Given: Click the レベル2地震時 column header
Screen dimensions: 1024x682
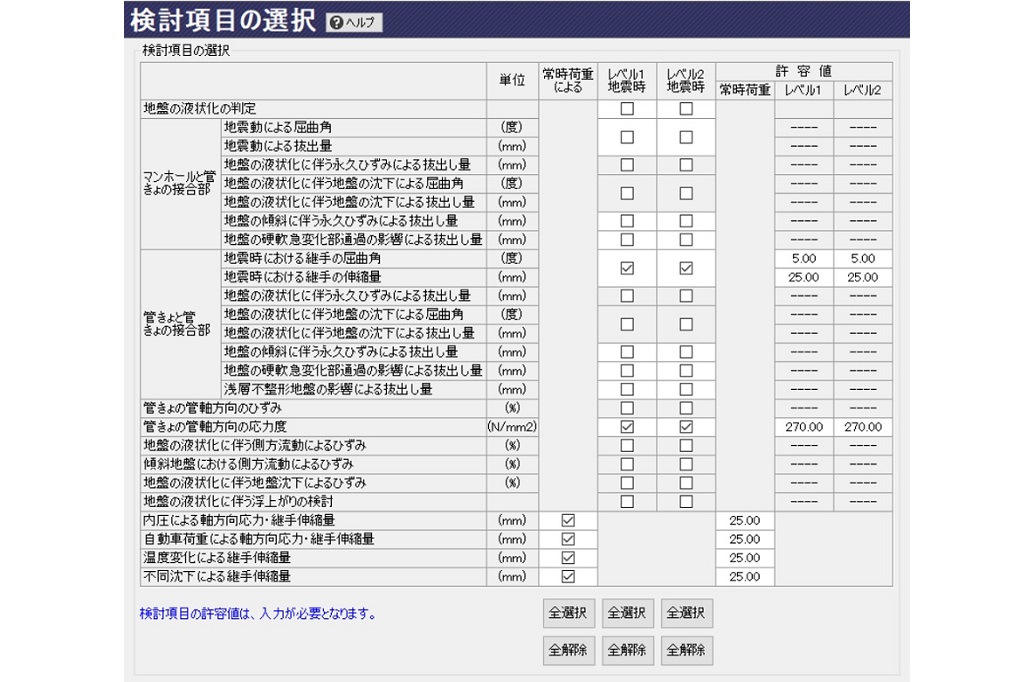Looking at the screenshot, I should (686, 80).
